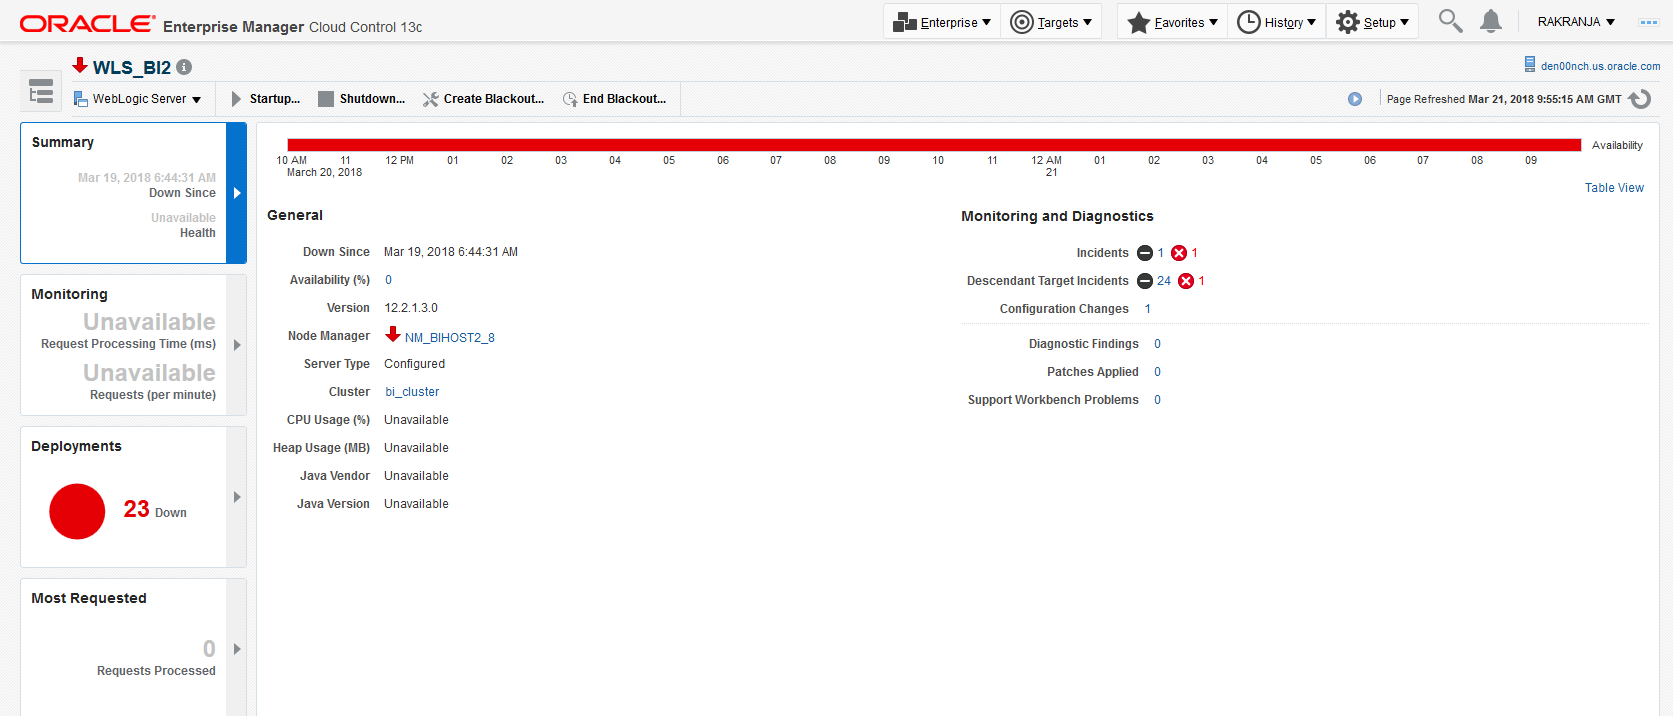The width and height of the screenshot is (1673, 716).
Task: Open the Targets menu
Action: (x=1051, y=22)
